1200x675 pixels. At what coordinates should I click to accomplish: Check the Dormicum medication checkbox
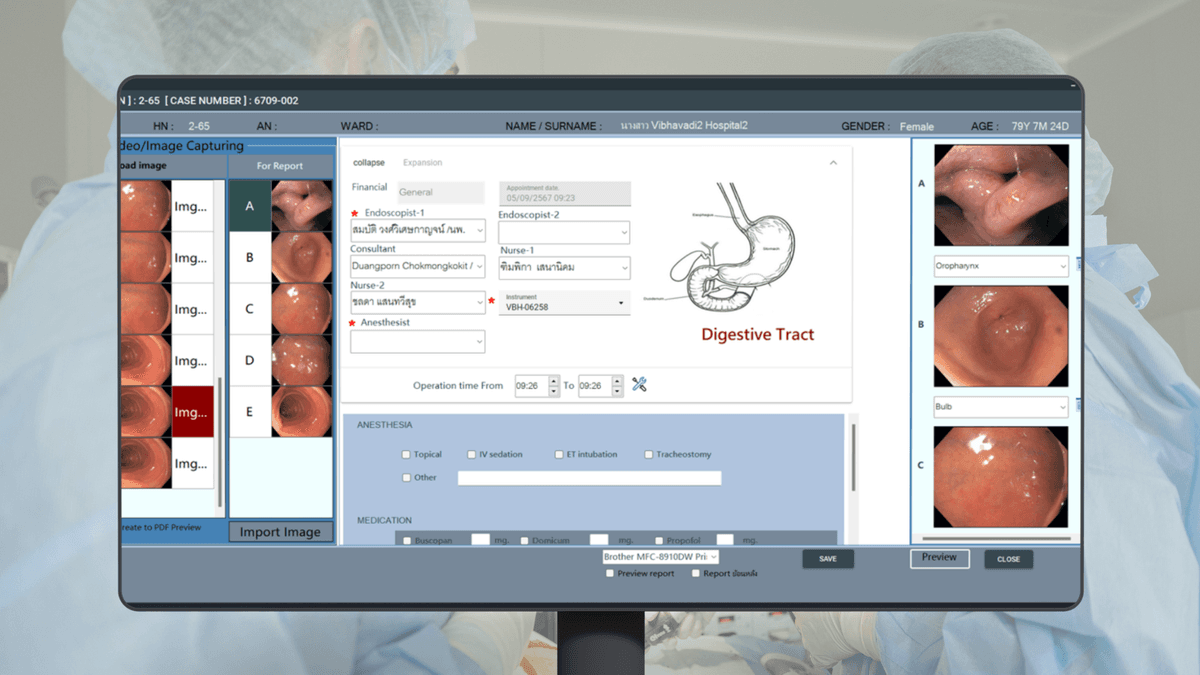[524, 540]
